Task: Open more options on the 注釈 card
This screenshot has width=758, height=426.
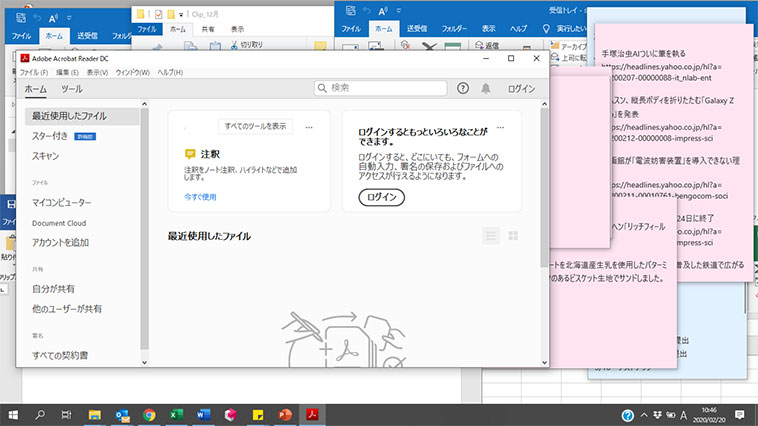Action: [309, 128]
